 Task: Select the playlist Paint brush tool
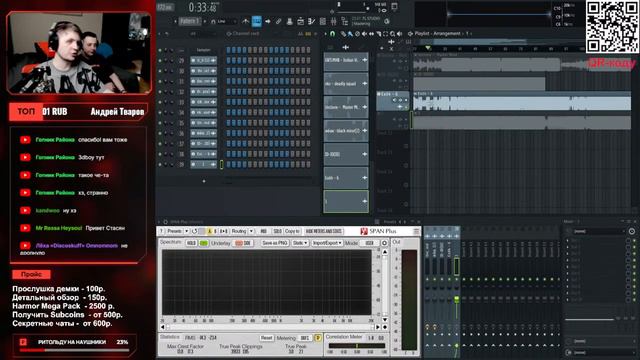pos(350,33)
